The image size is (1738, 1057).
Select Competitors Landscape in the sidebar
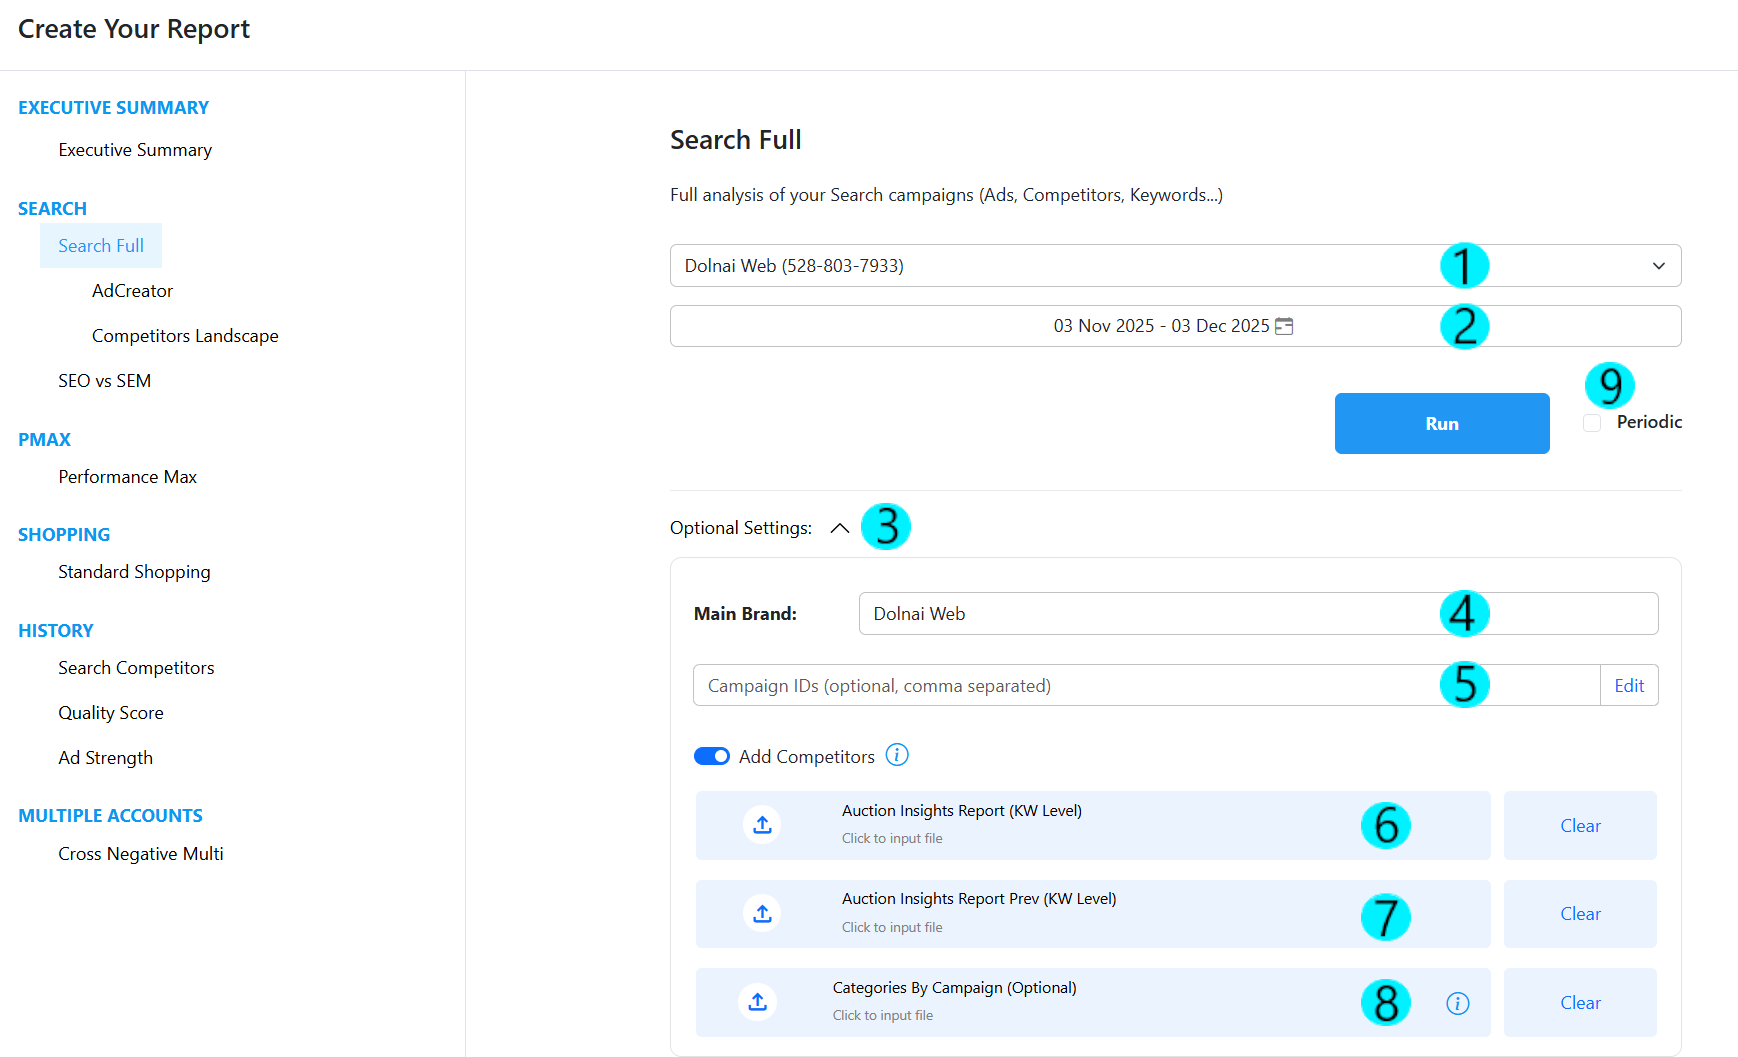(x=185, y=336)
